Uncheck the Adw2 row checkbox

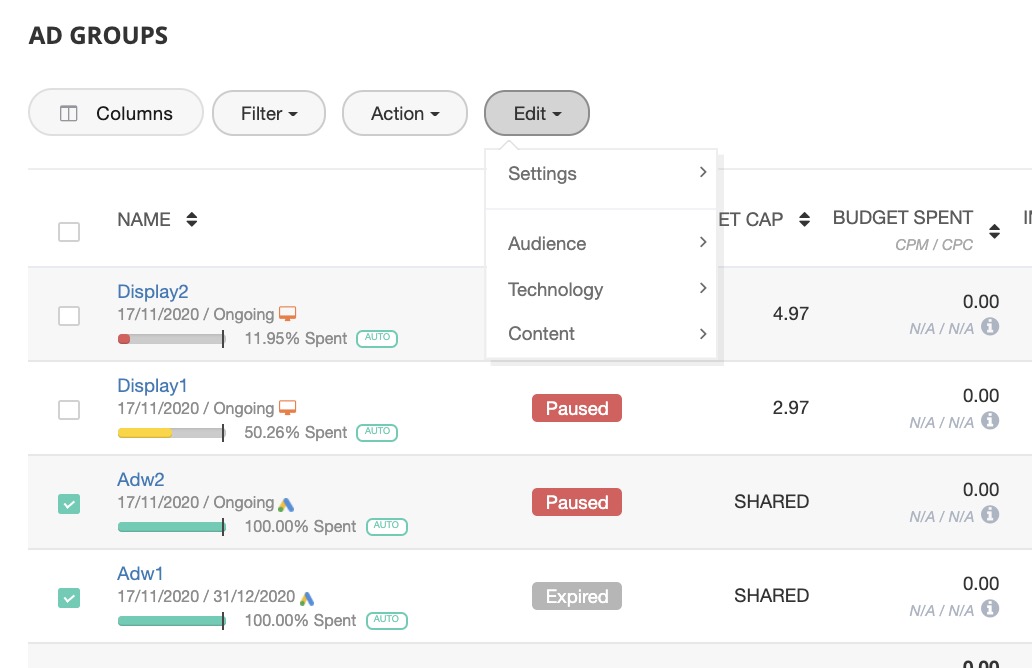point(69,504)
